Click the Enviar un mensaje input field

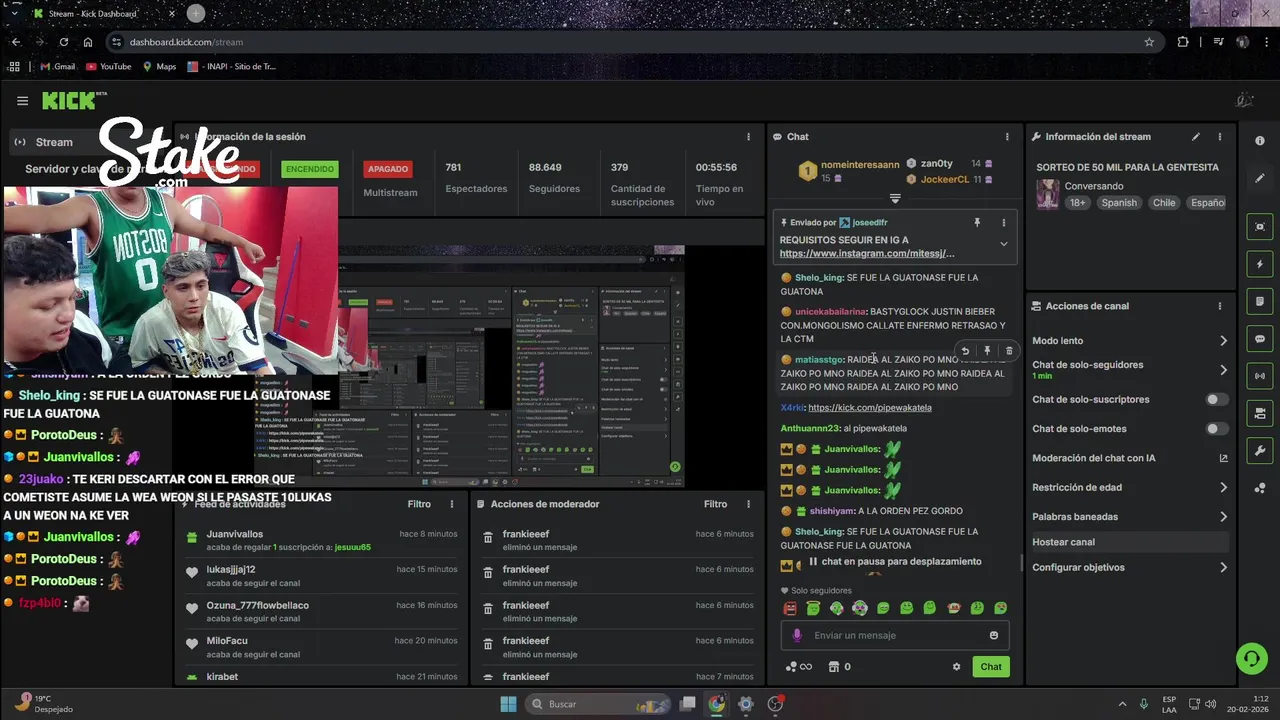[x=895, y=635]
